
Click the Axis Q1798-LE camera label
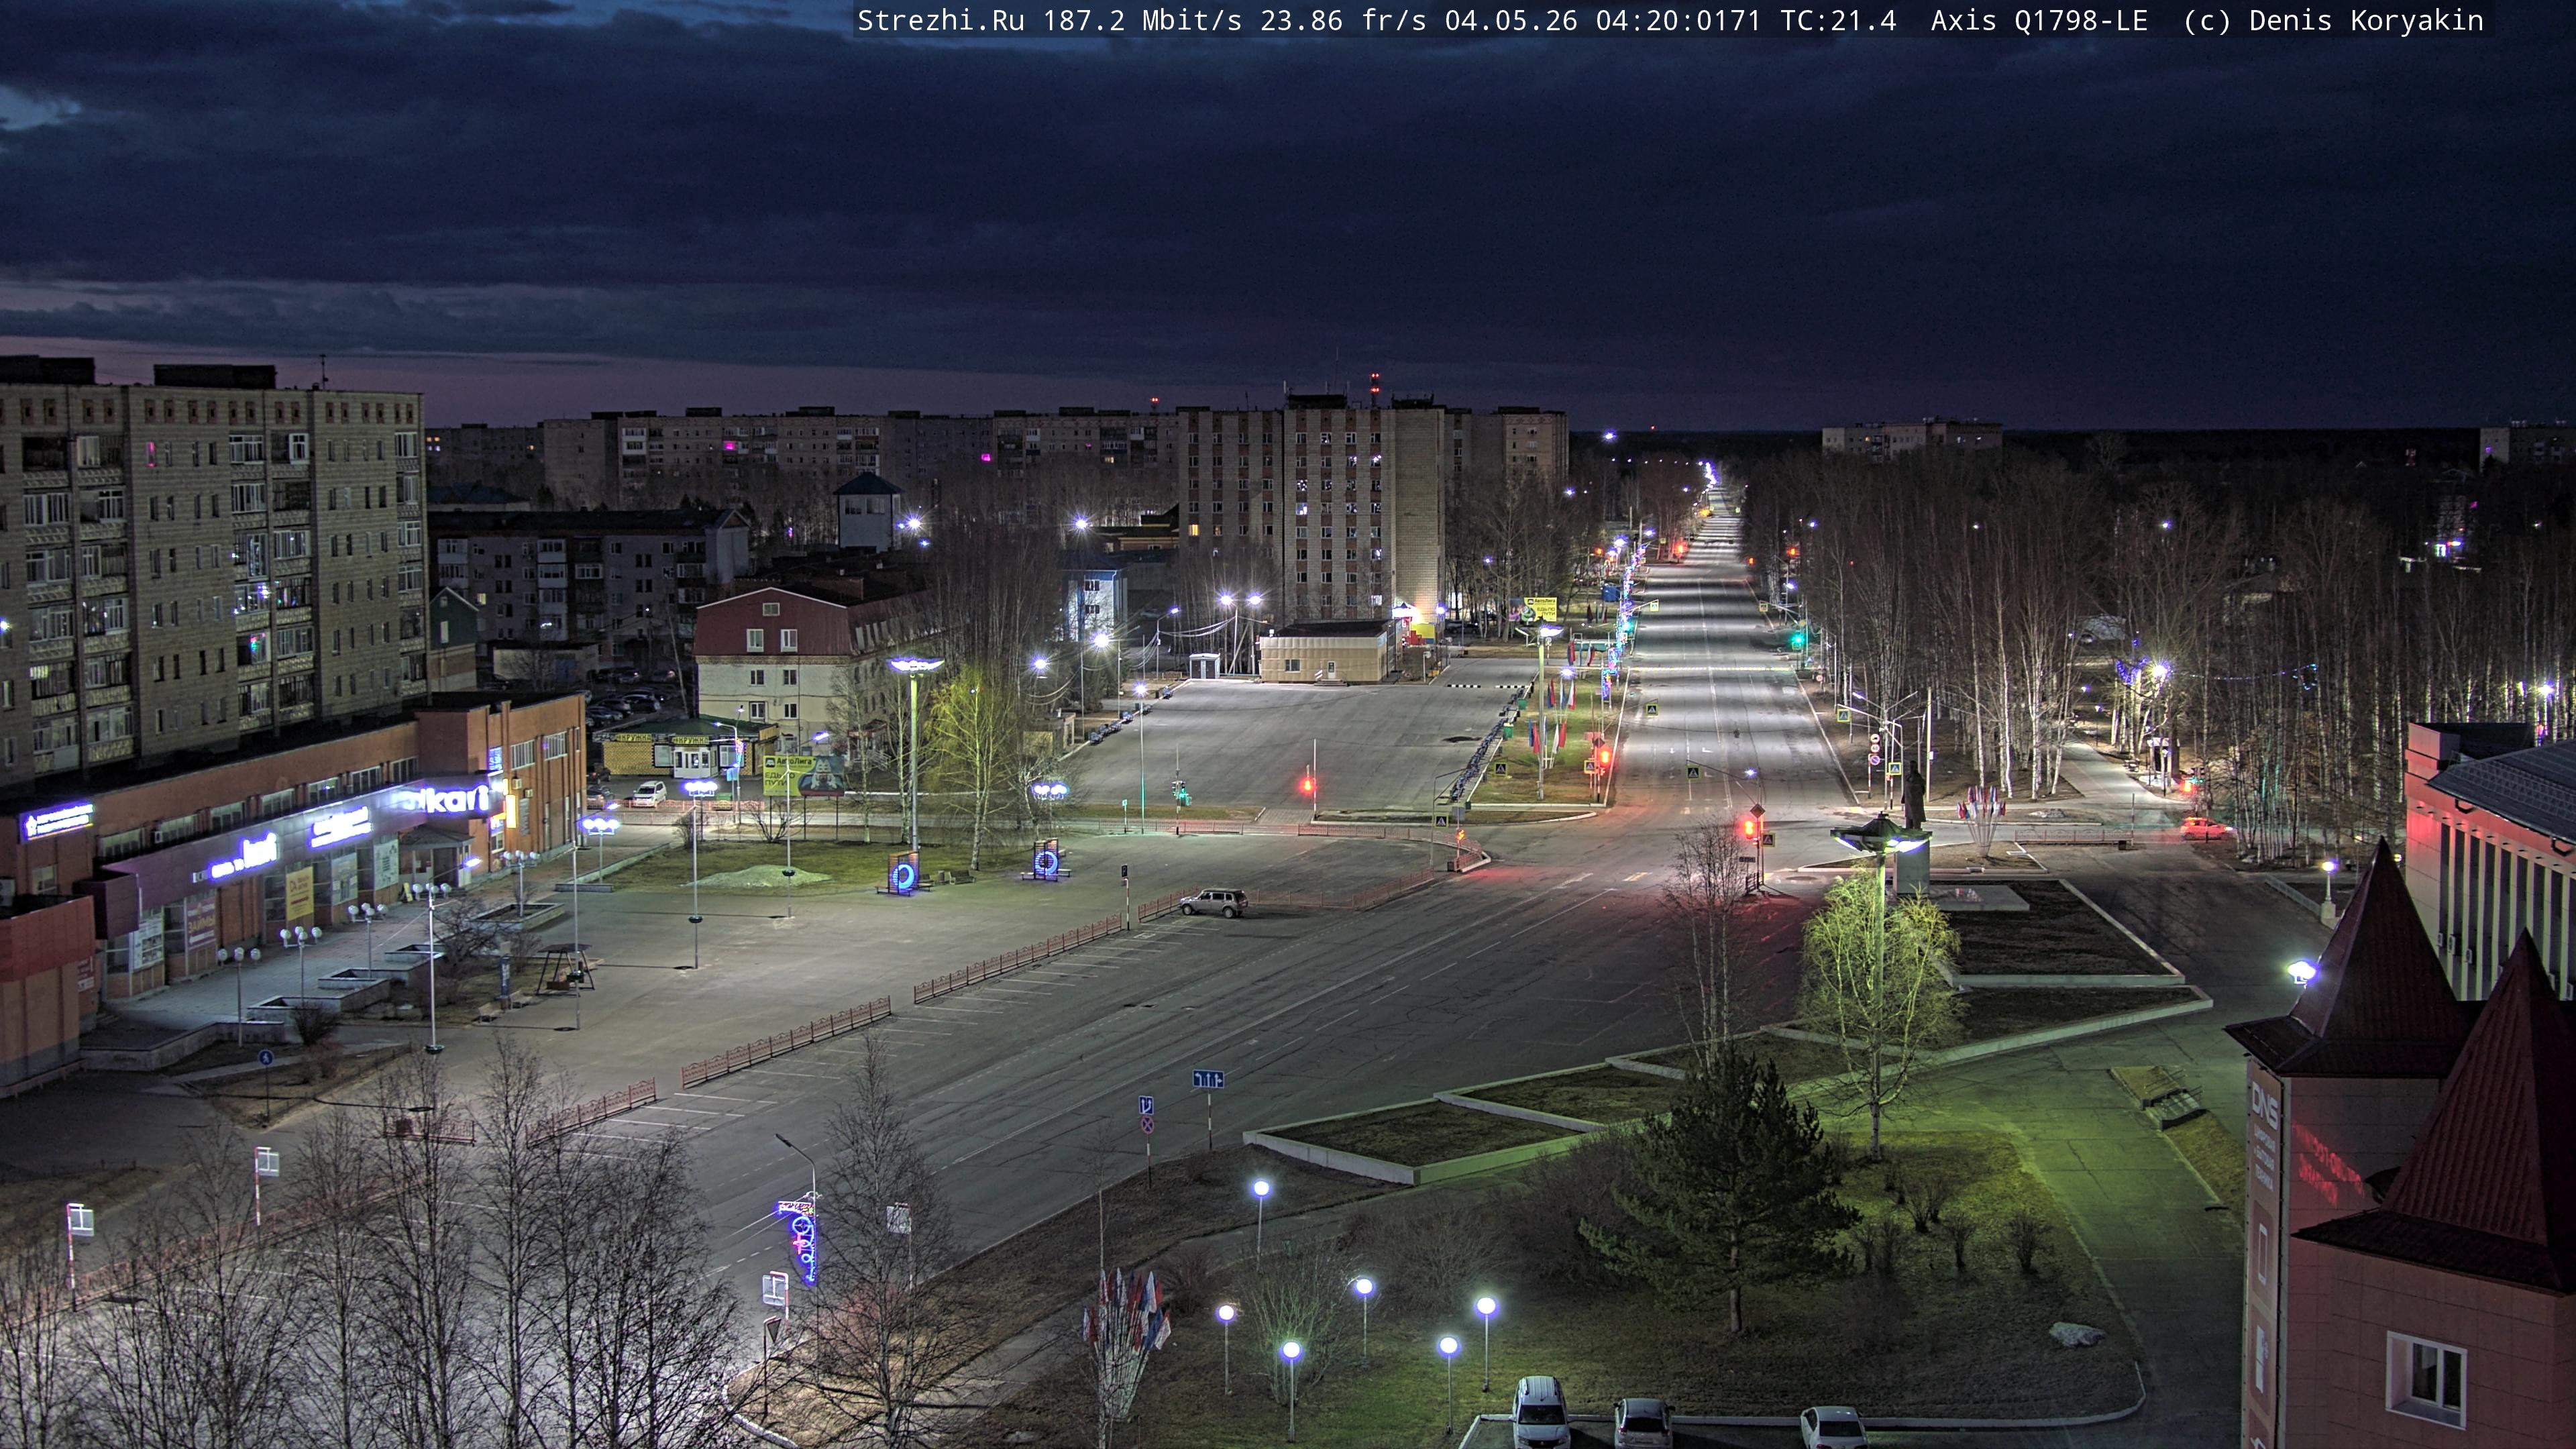[x=2039, y=21]
